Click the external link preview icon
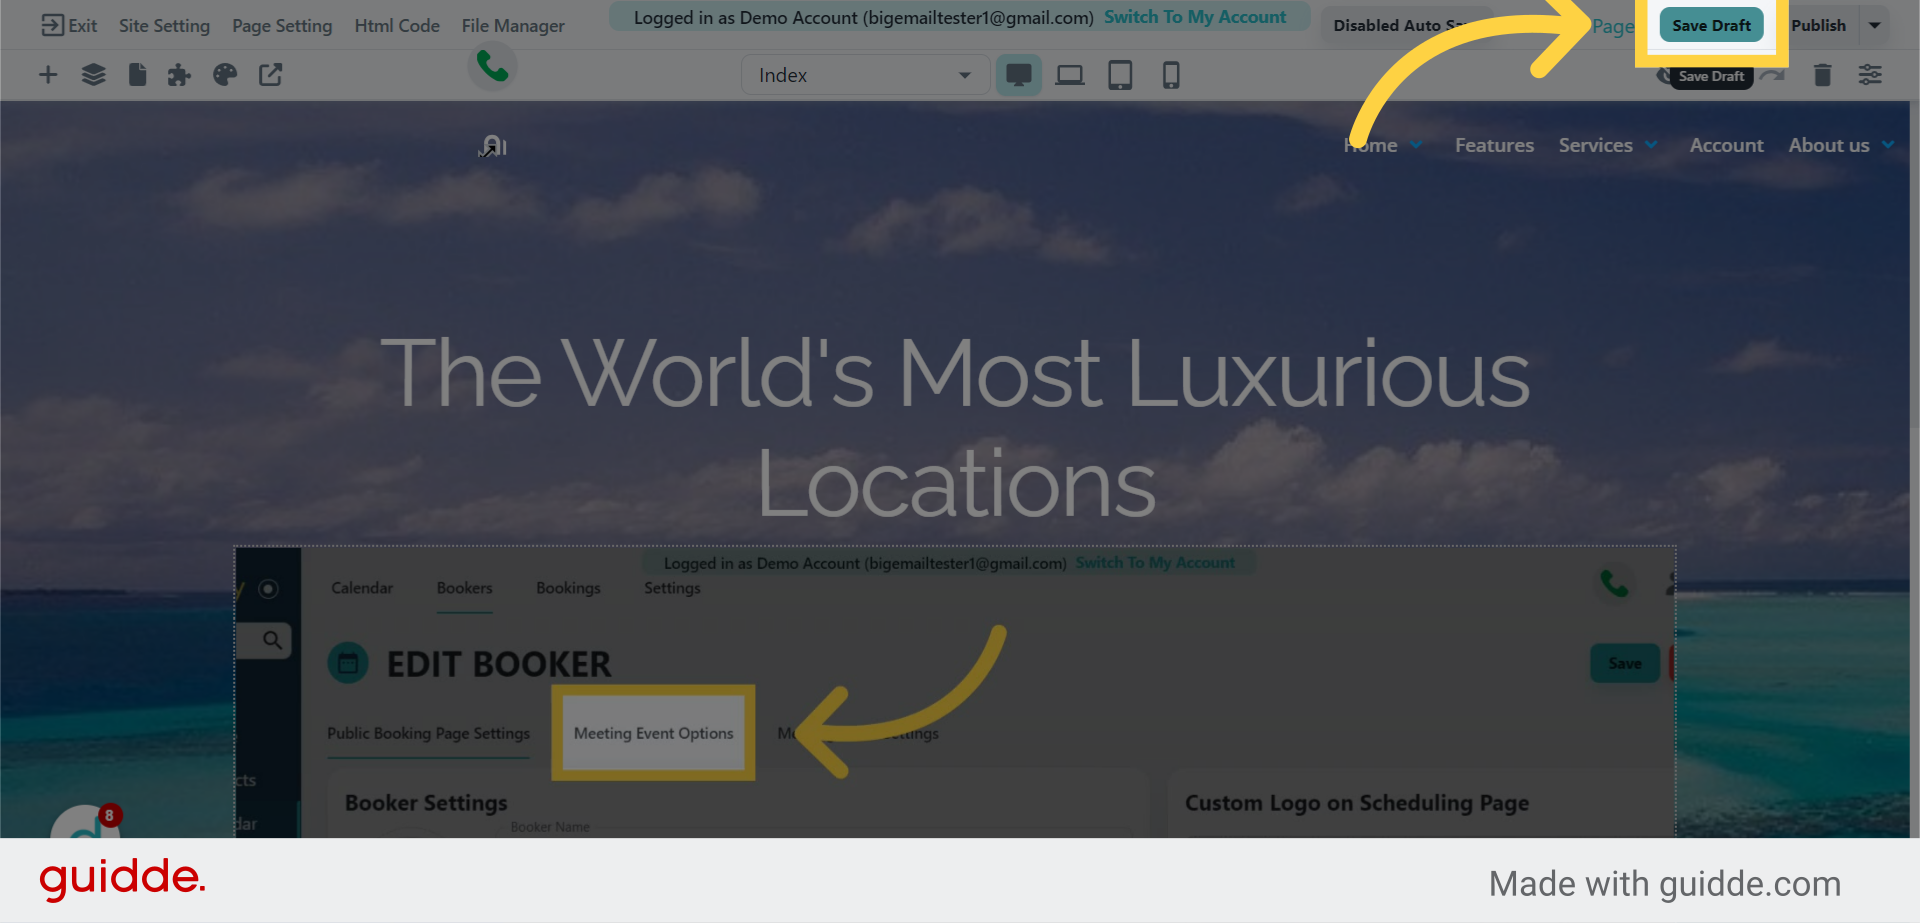1920x923 pixels. point(270,75)
